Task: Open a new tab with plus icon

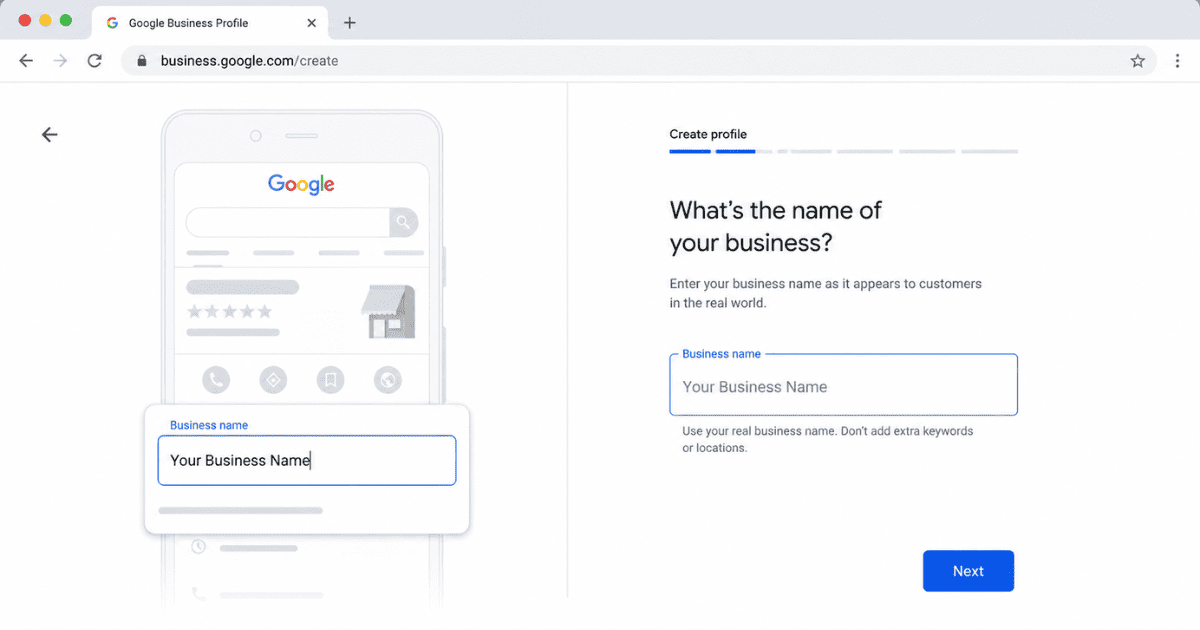Action: coord(349,23)
